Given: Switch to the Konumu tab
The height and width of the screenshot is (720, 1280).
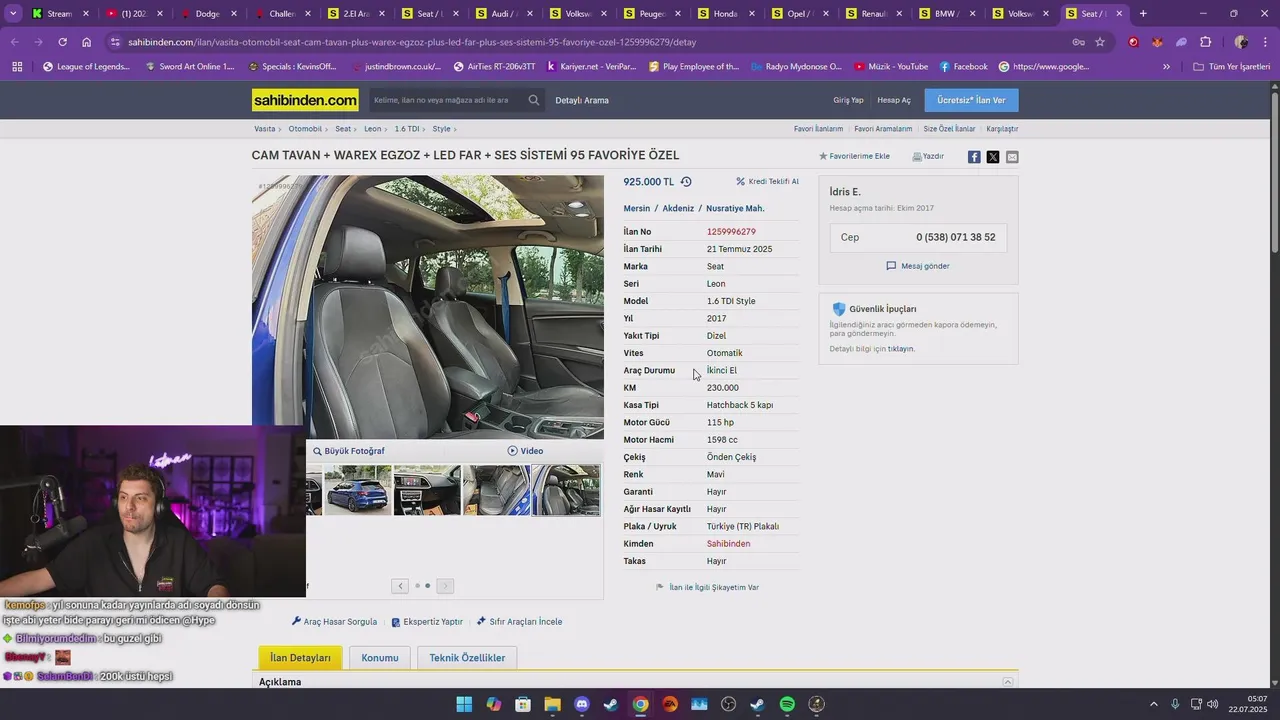Looking at the screenshot, I should [380, 658].
